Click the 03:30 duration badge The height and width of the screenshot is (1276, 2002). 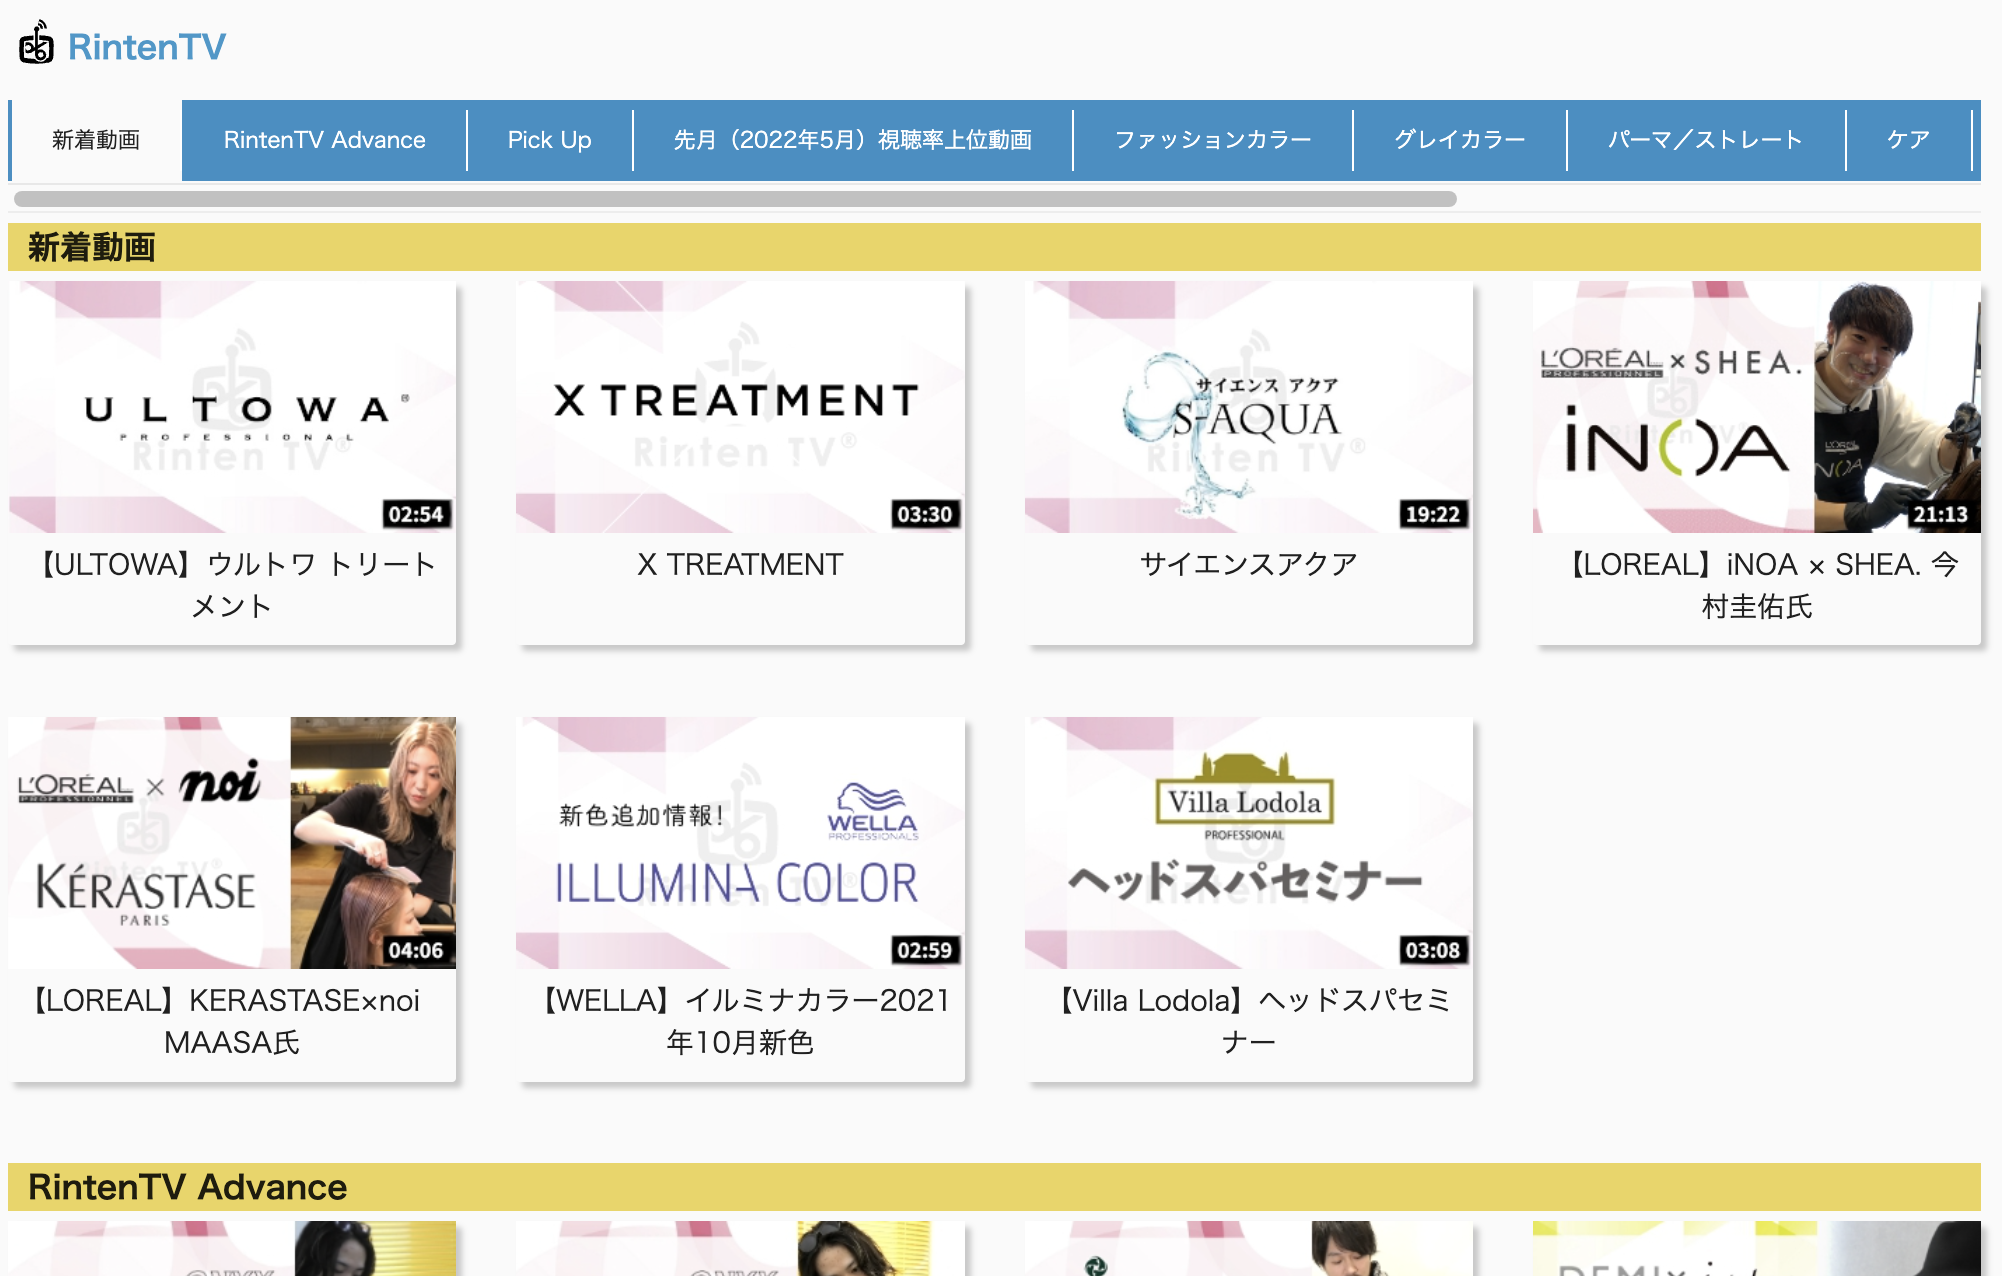pyautogui.click(x=925, y=514)
